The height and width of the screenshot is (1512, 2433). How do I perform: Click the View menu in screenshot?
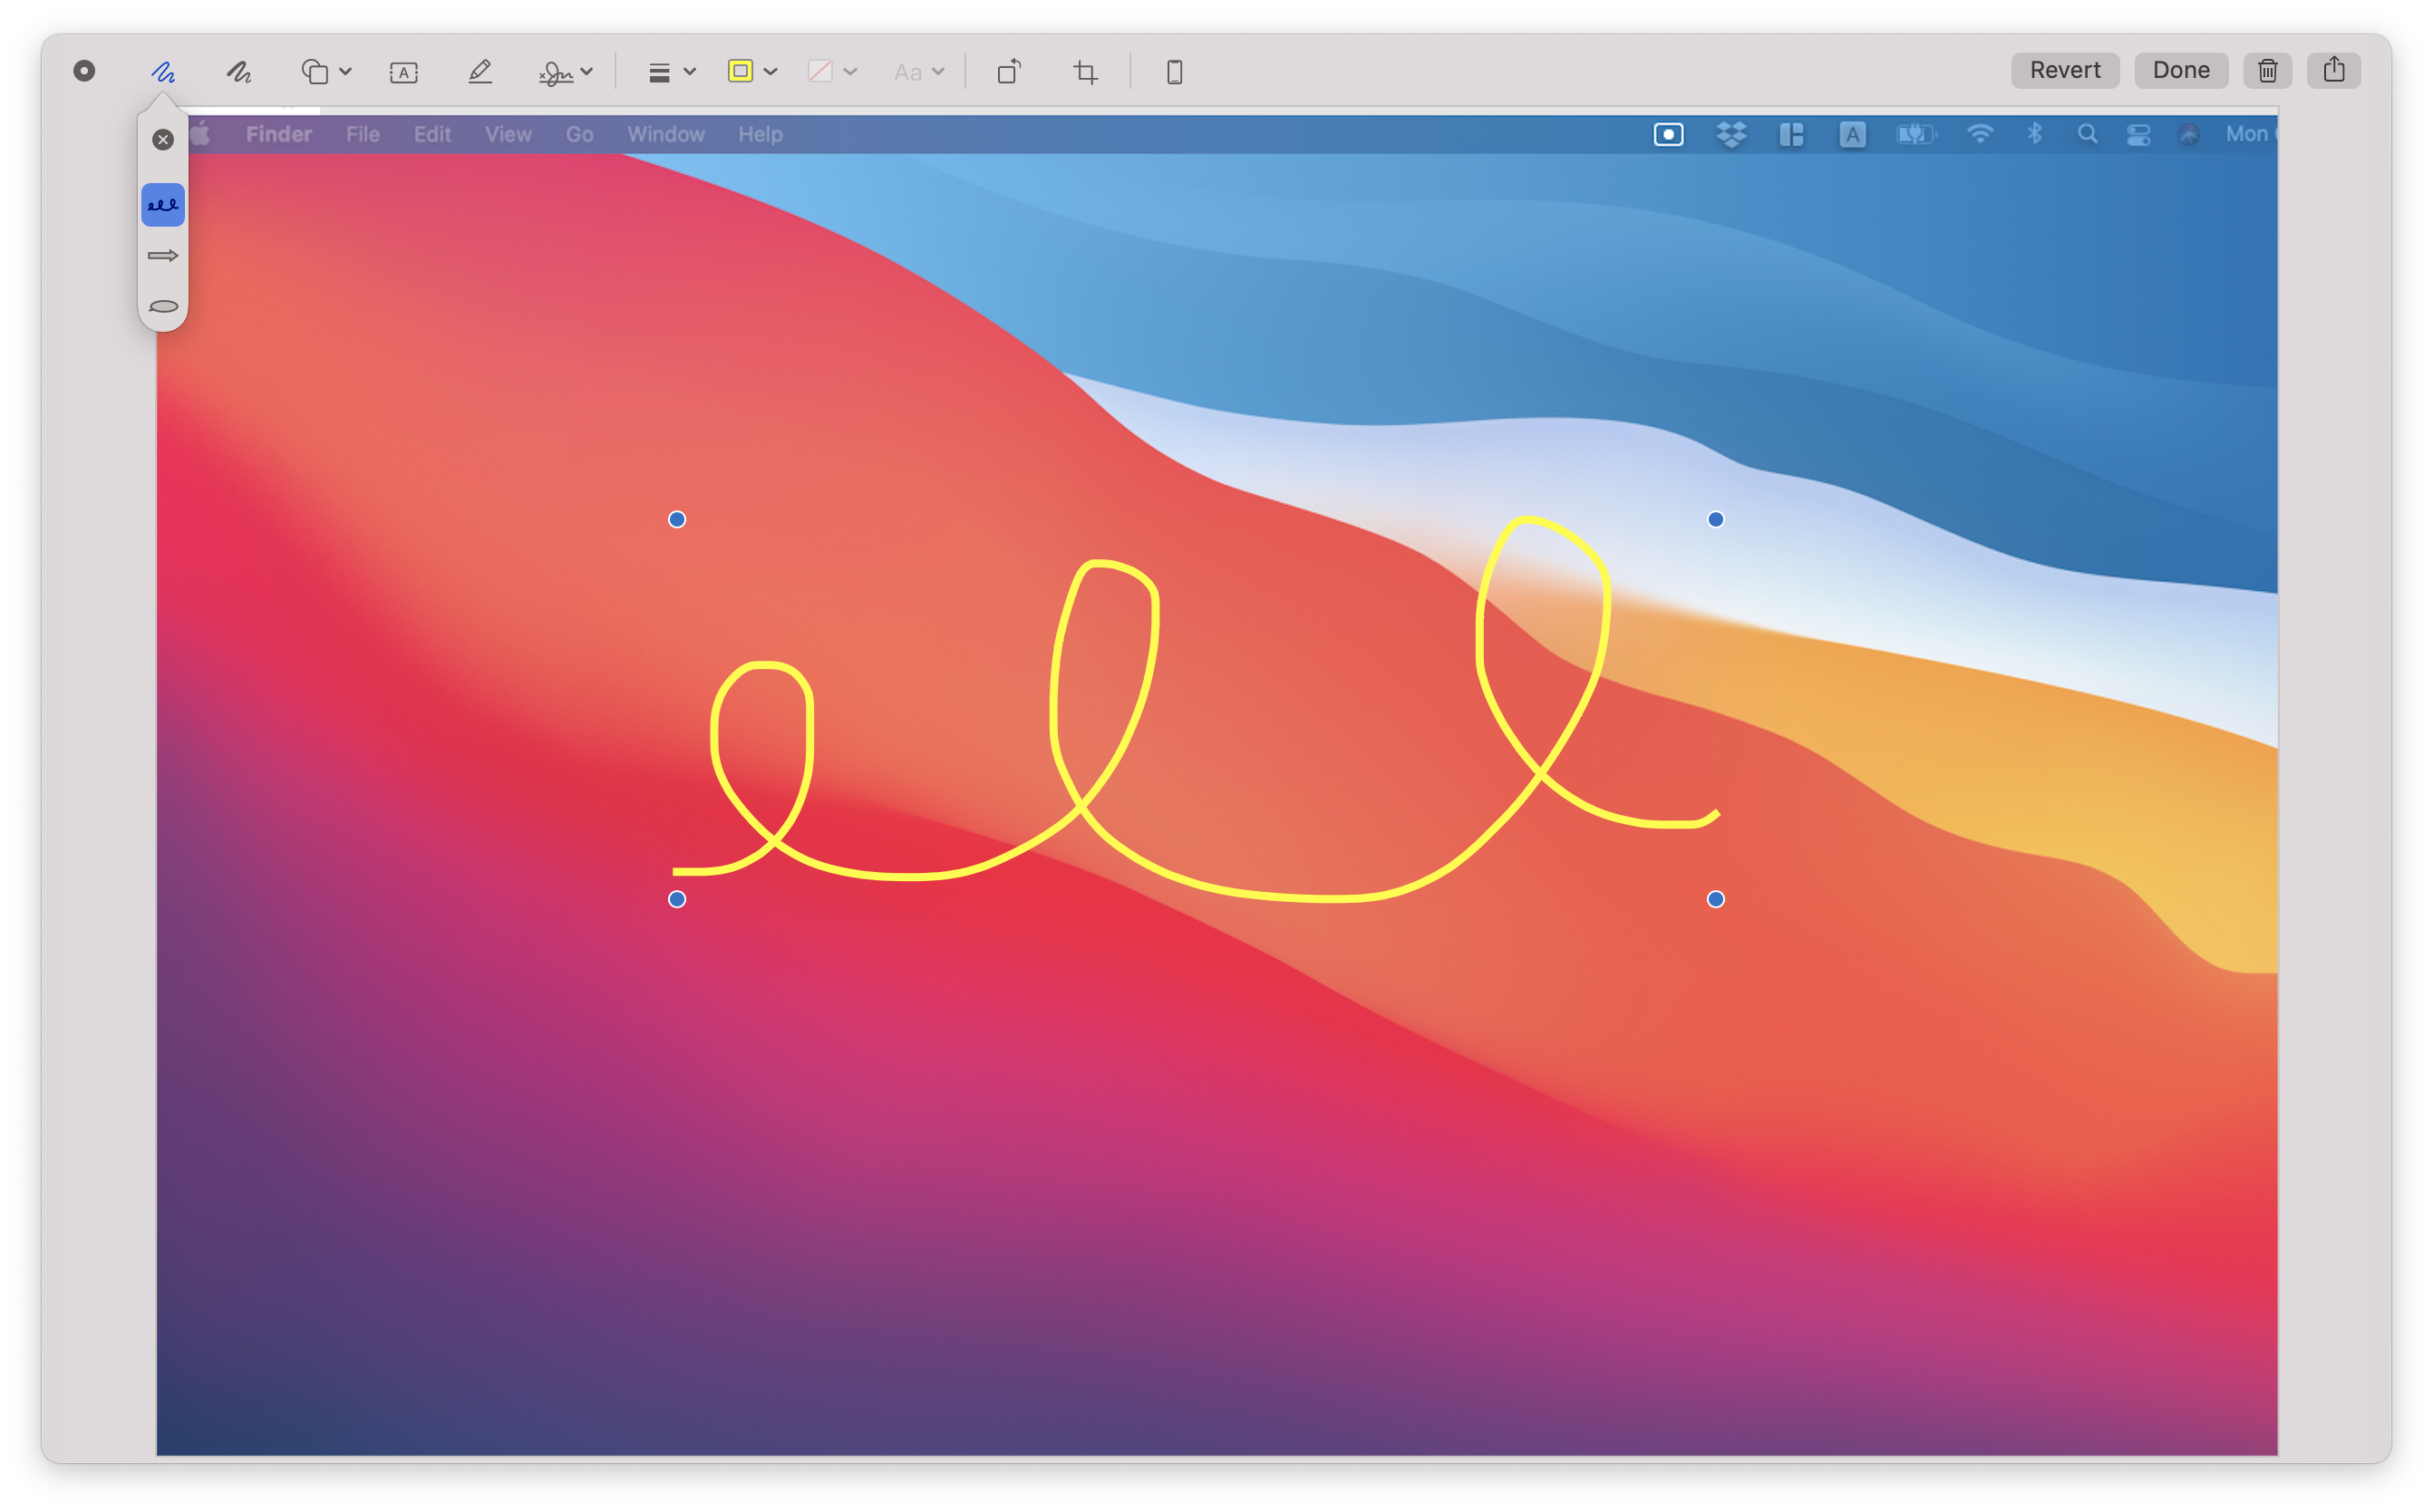(508, 134)
